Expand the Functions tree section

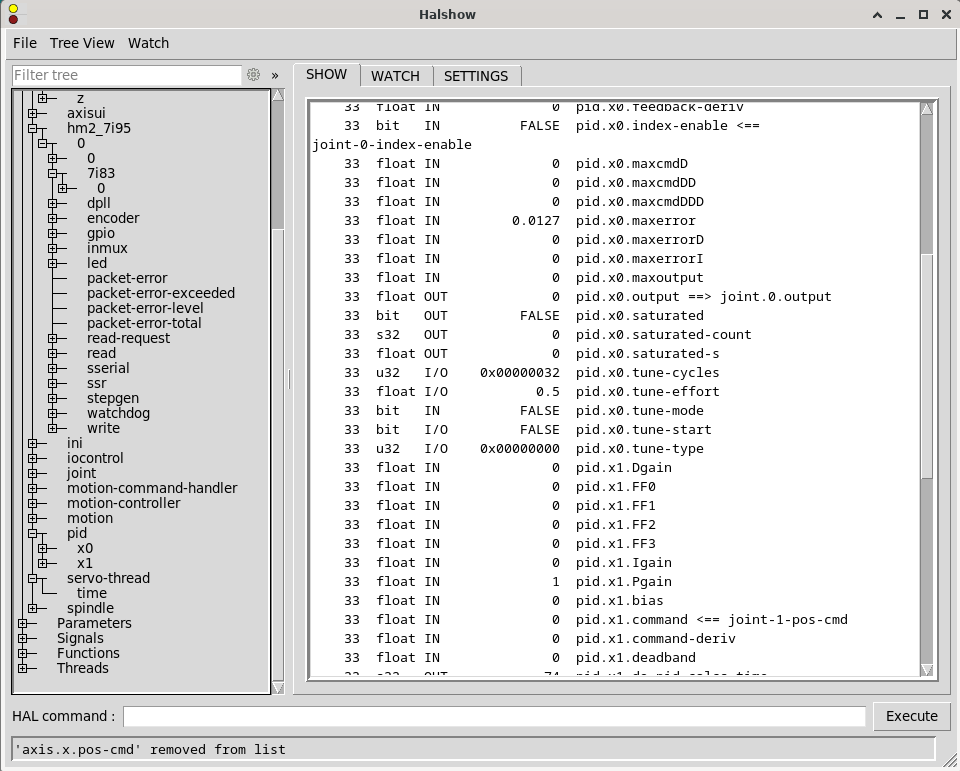[23, 653]
